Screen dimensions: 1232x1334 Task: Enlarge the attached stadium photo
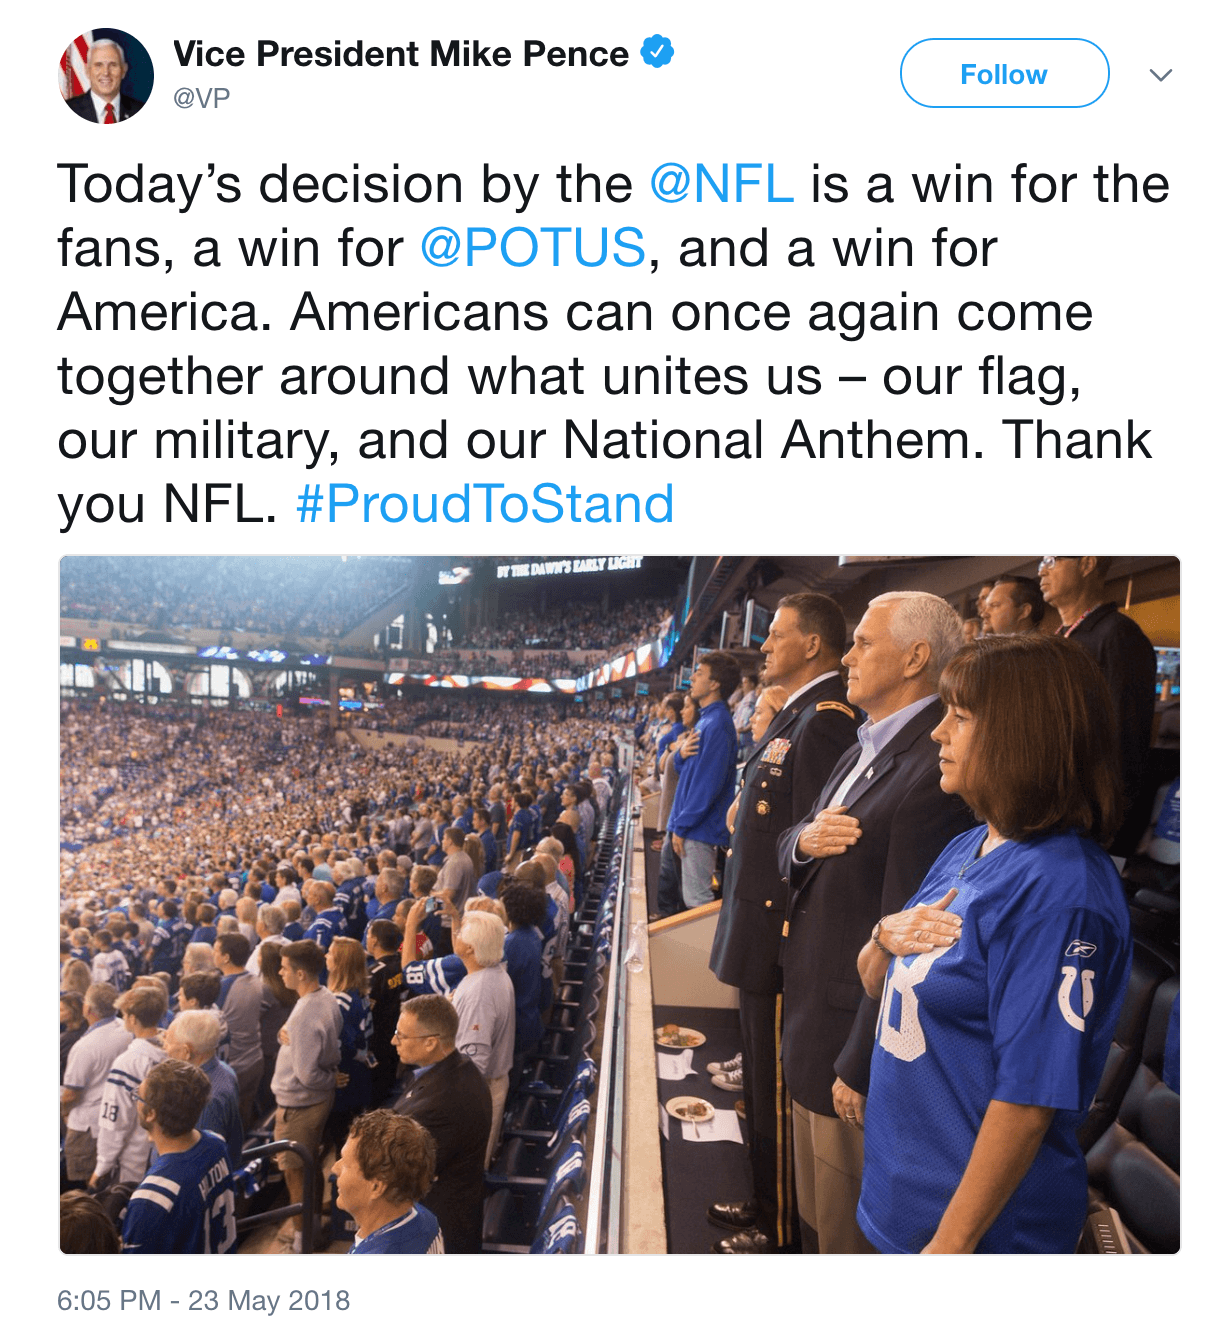[x=619, y=904]
